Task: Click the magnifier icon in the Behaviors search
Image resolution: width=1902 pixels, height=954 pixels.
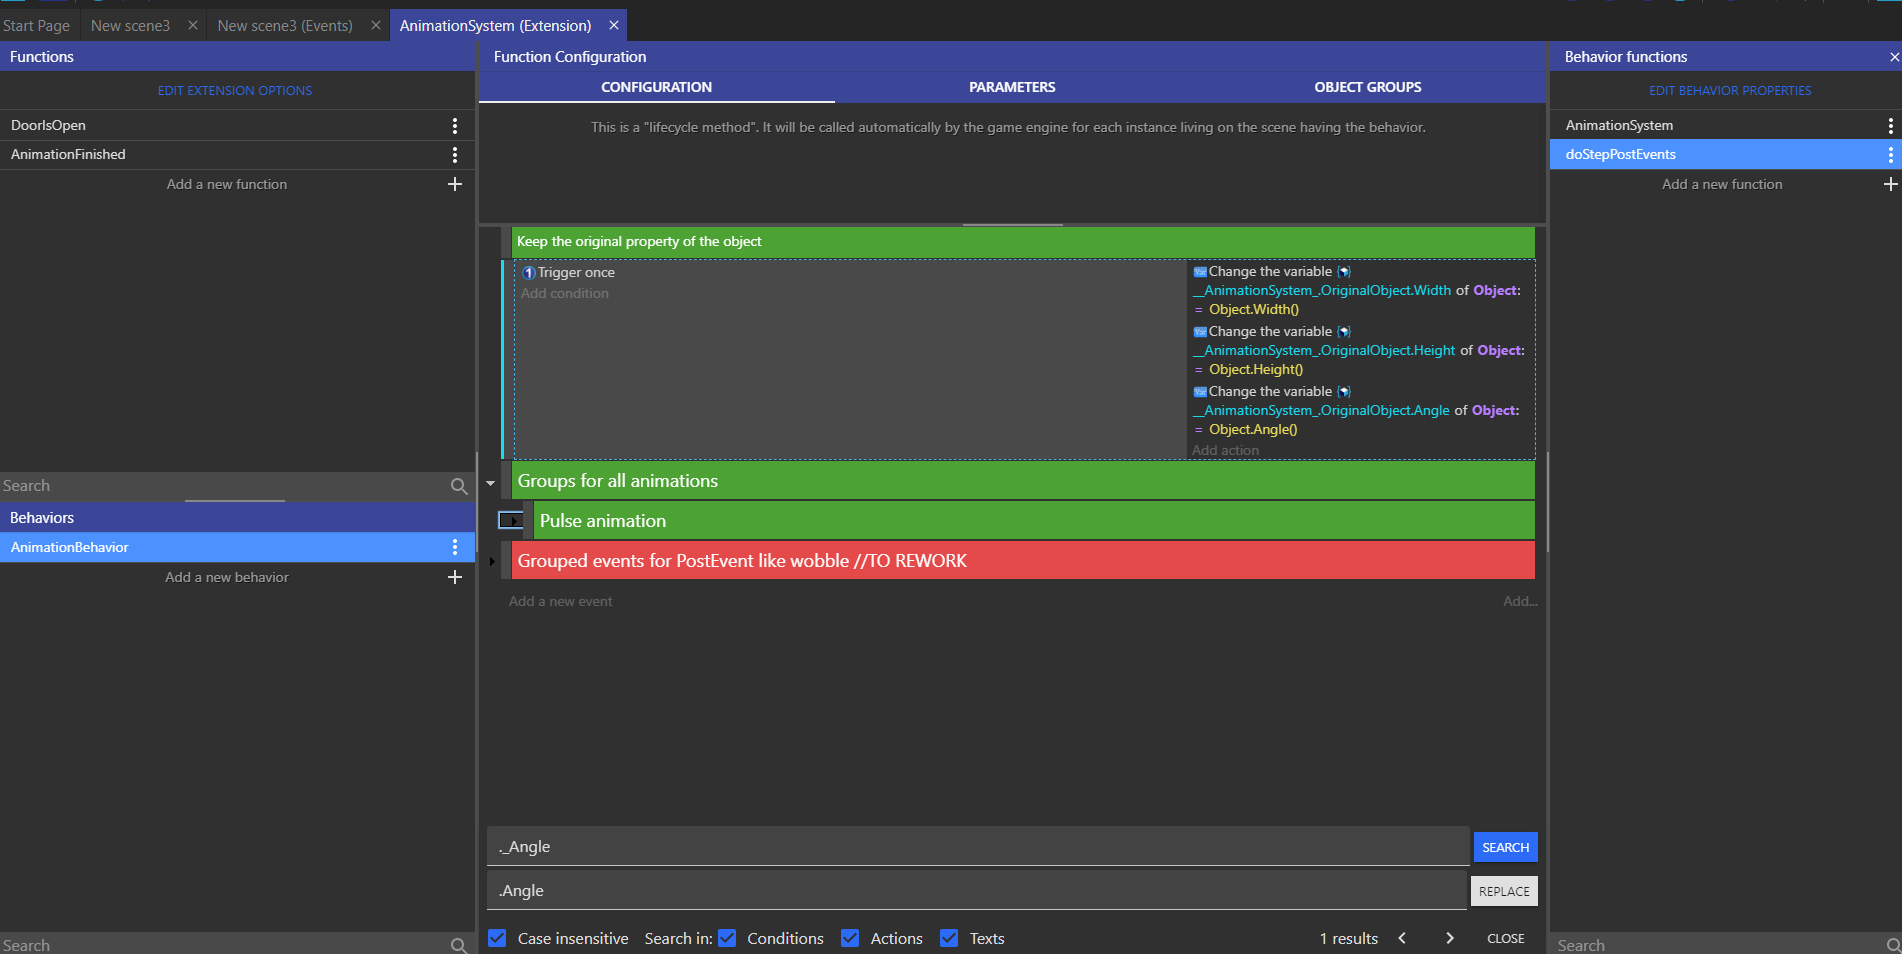Action: click(459, 486)
